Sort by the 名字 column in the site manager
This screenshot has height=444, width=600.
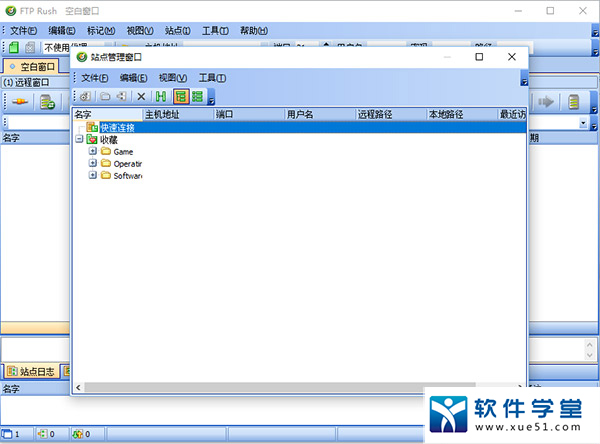click(x=108, y=114)
